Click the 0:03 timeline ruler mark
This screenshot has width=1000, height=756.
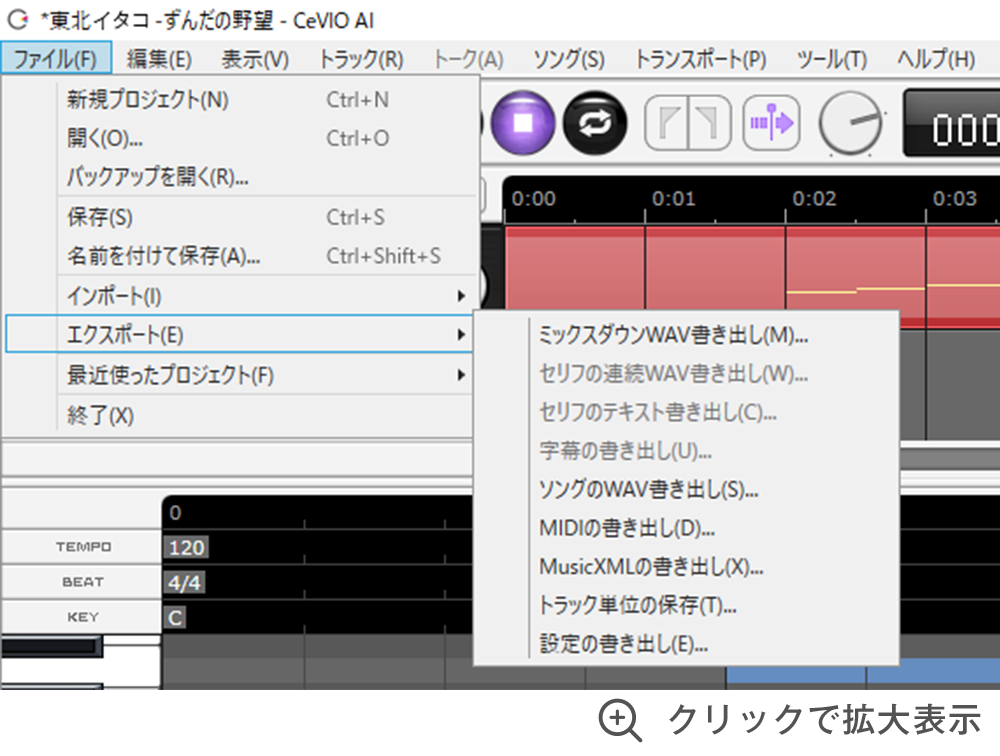click(954, 198)
